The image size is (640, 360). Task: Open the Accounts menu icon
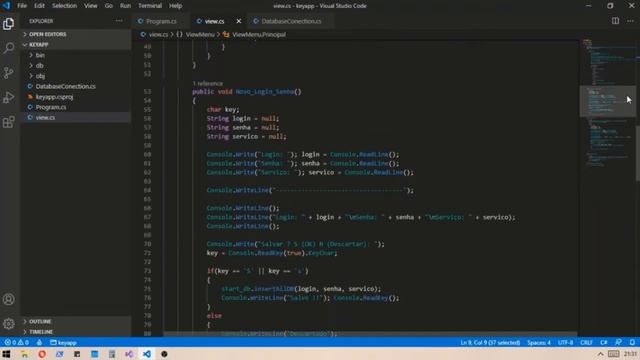coord(9,300)
